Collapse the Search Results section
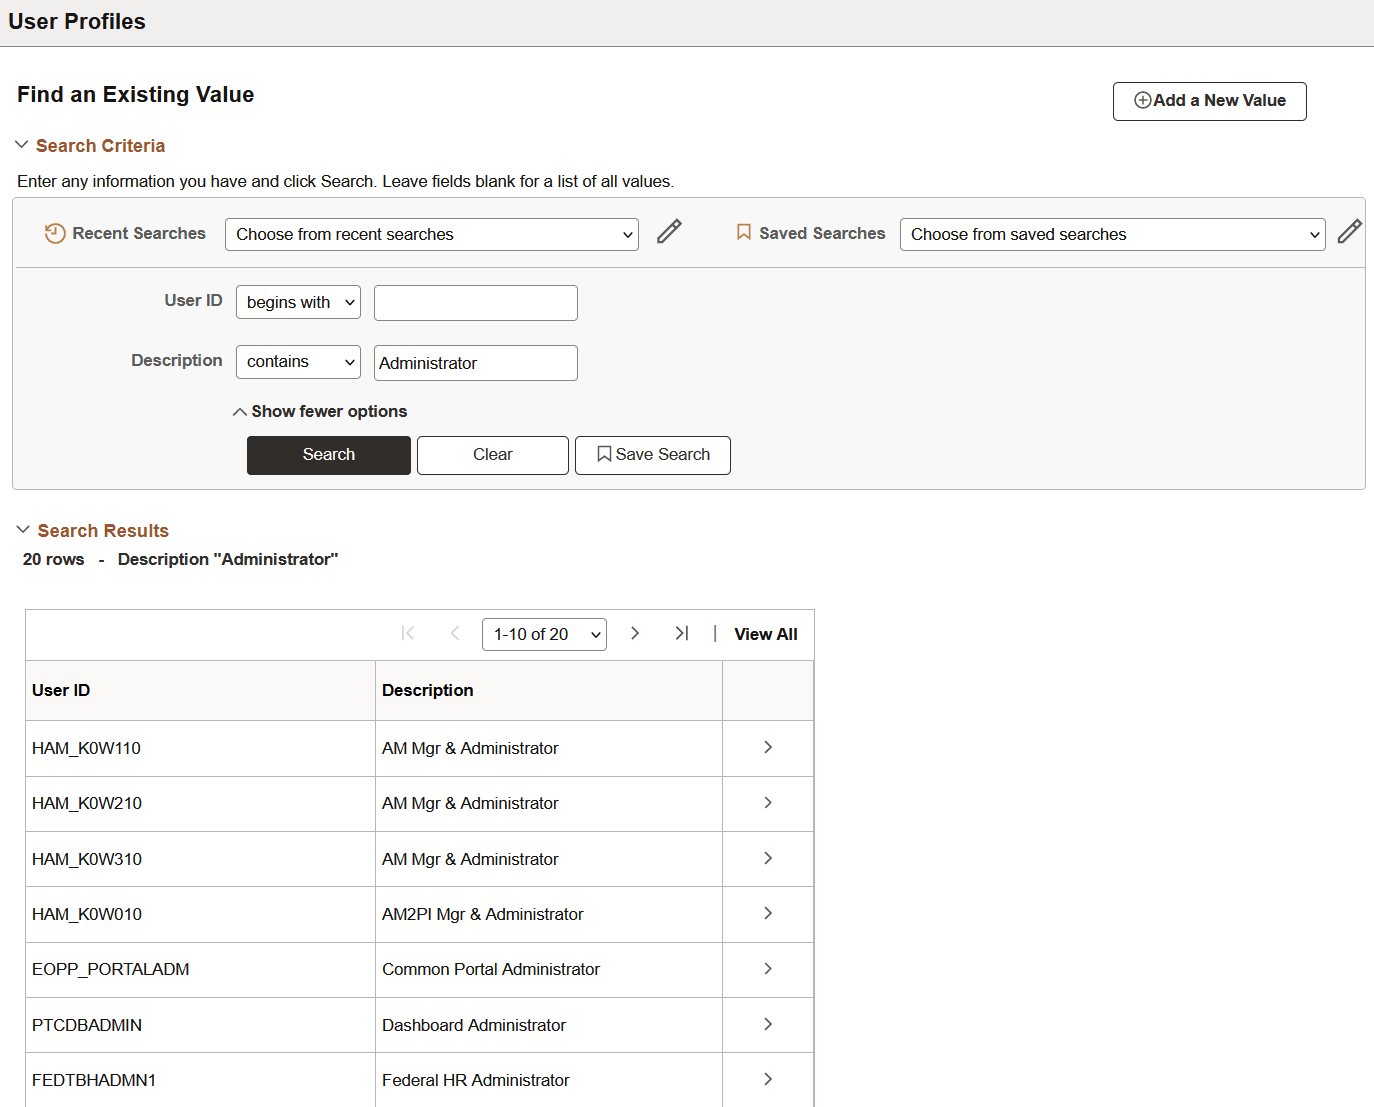 tap(22, 530)
